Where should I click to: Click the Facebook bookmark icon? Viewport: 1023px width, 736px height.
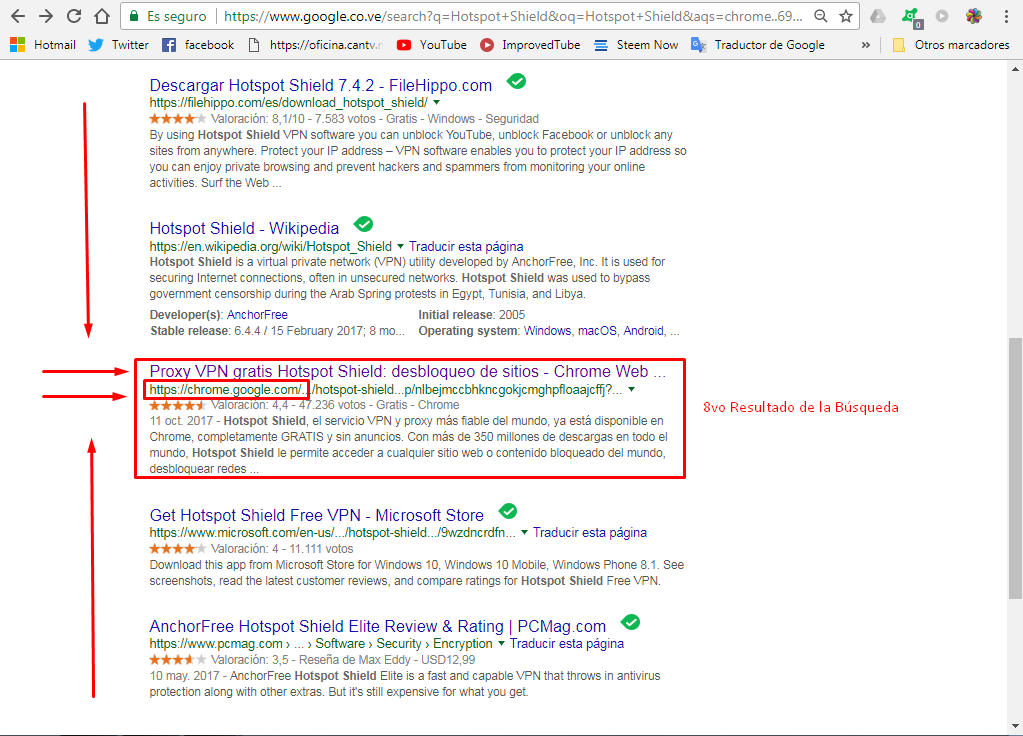tap(169, 45)
